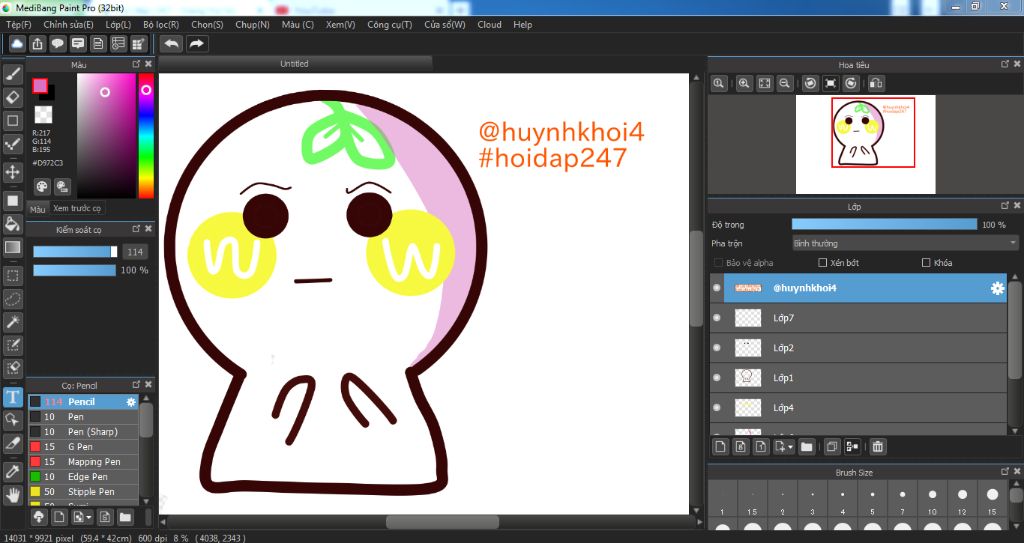The height and width of the screenshot is (543, 1024).
Task: Open settings gear for @huynhkhoi4 layer
Action: [997, 288]
